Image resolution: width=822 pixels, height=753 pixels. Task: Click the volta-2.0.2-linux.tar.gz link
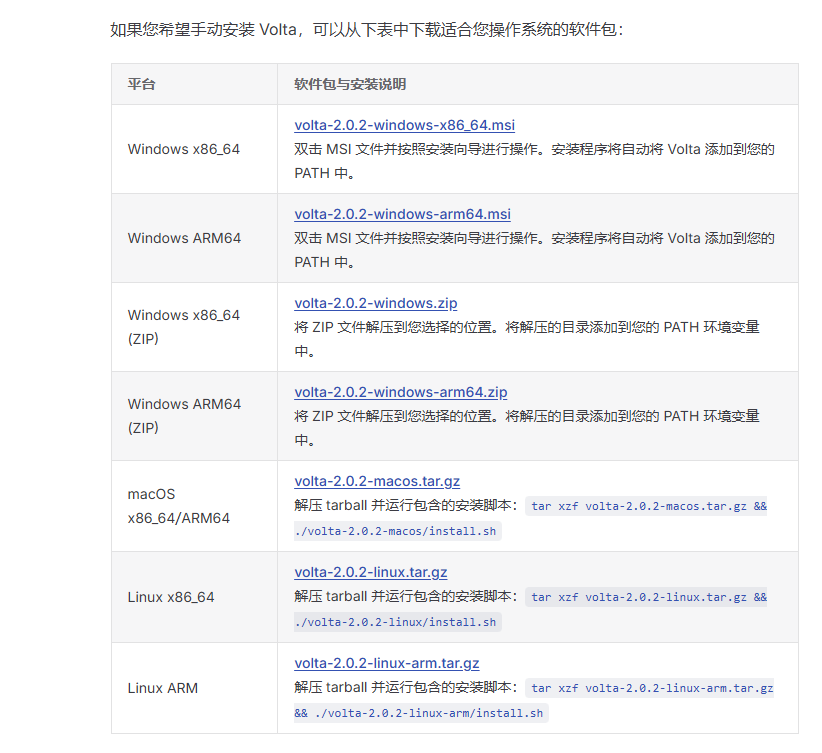[x=371, y=573]
